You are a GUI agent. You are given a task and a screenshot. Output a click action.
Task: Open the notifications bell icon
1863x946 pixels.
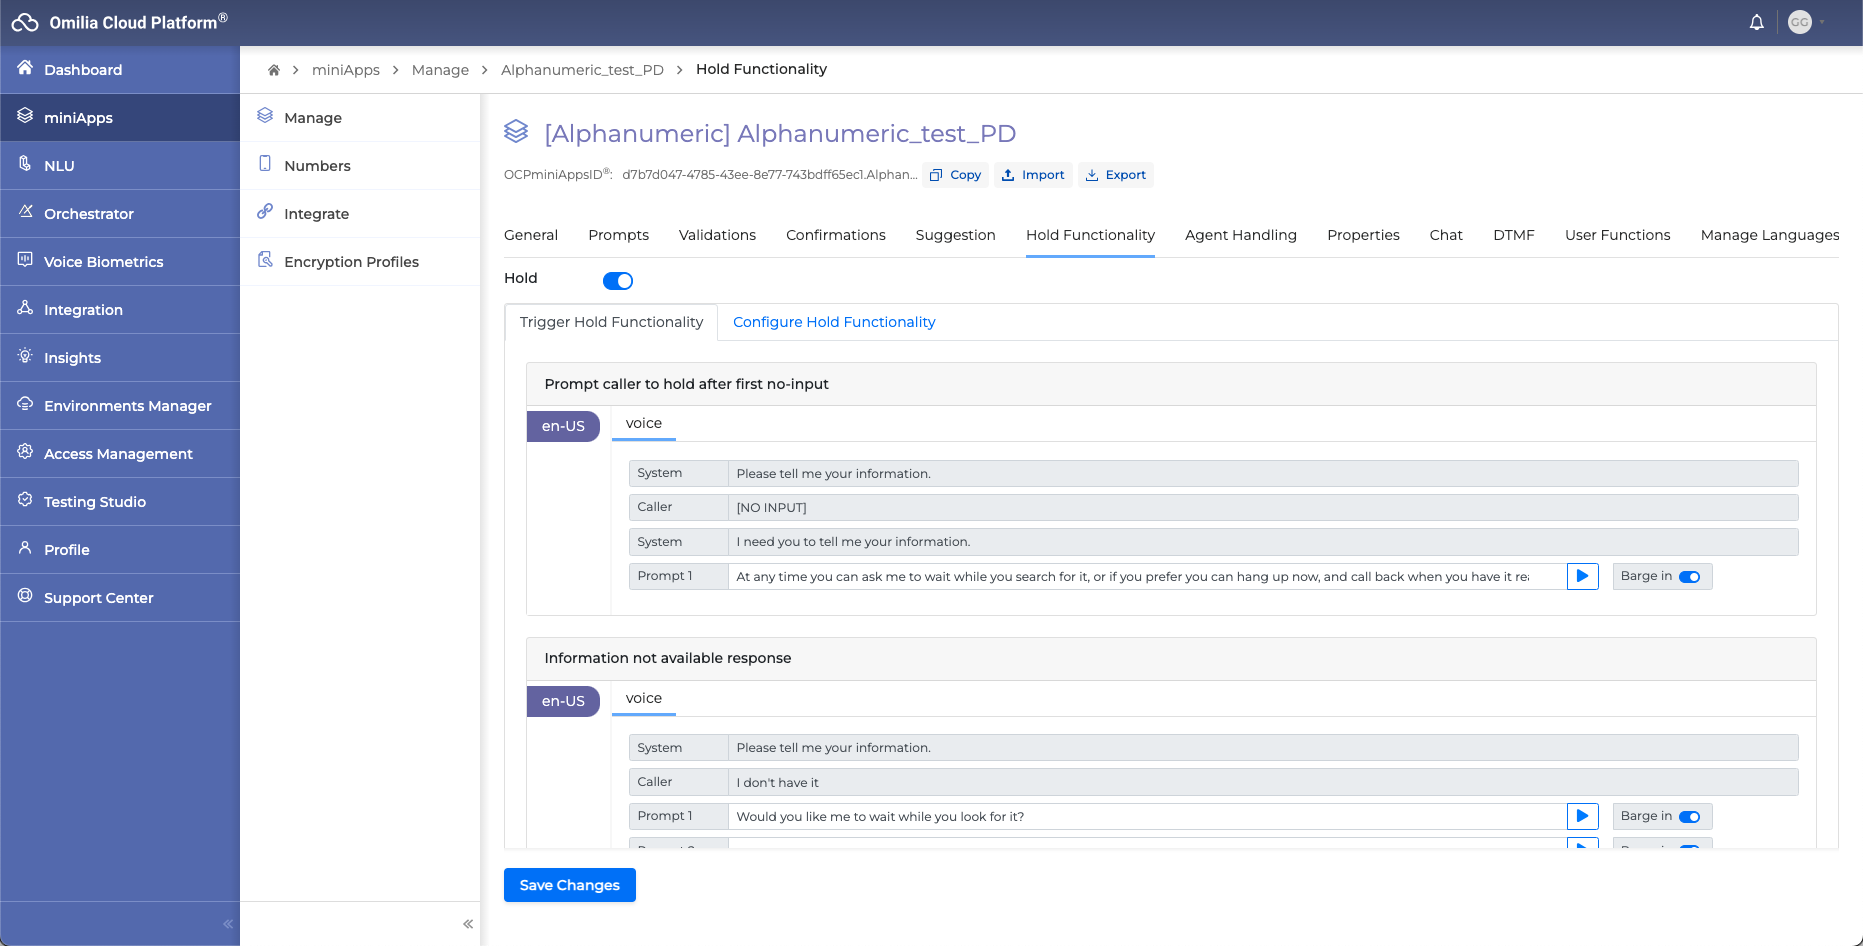pos(1756,22)
